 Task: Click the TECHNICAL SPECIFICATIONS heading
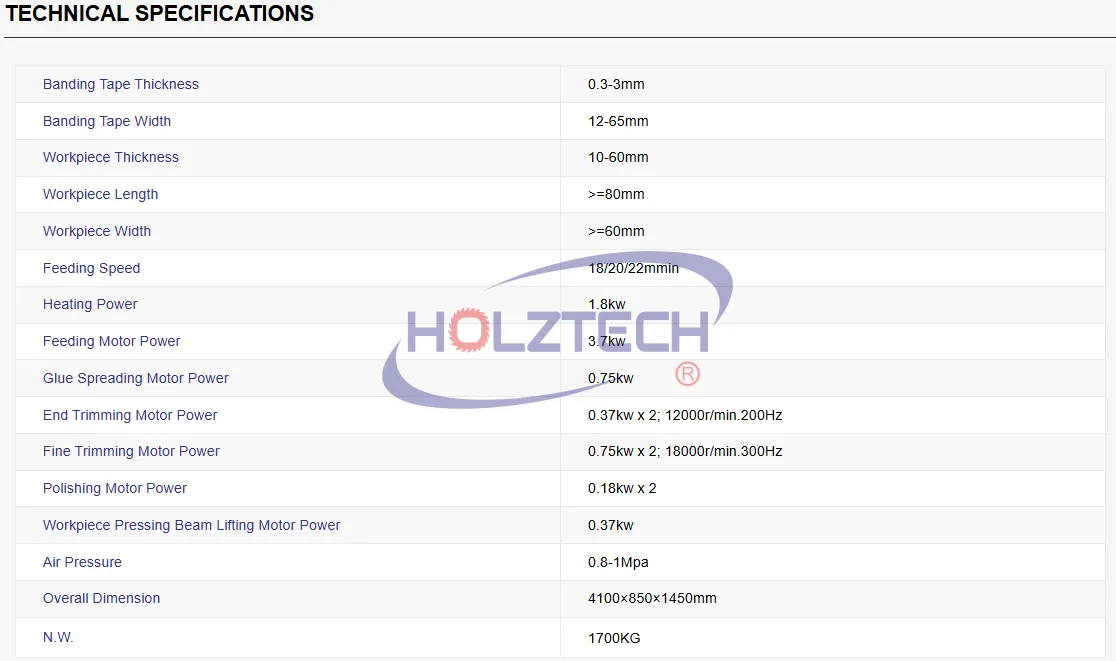159,14
